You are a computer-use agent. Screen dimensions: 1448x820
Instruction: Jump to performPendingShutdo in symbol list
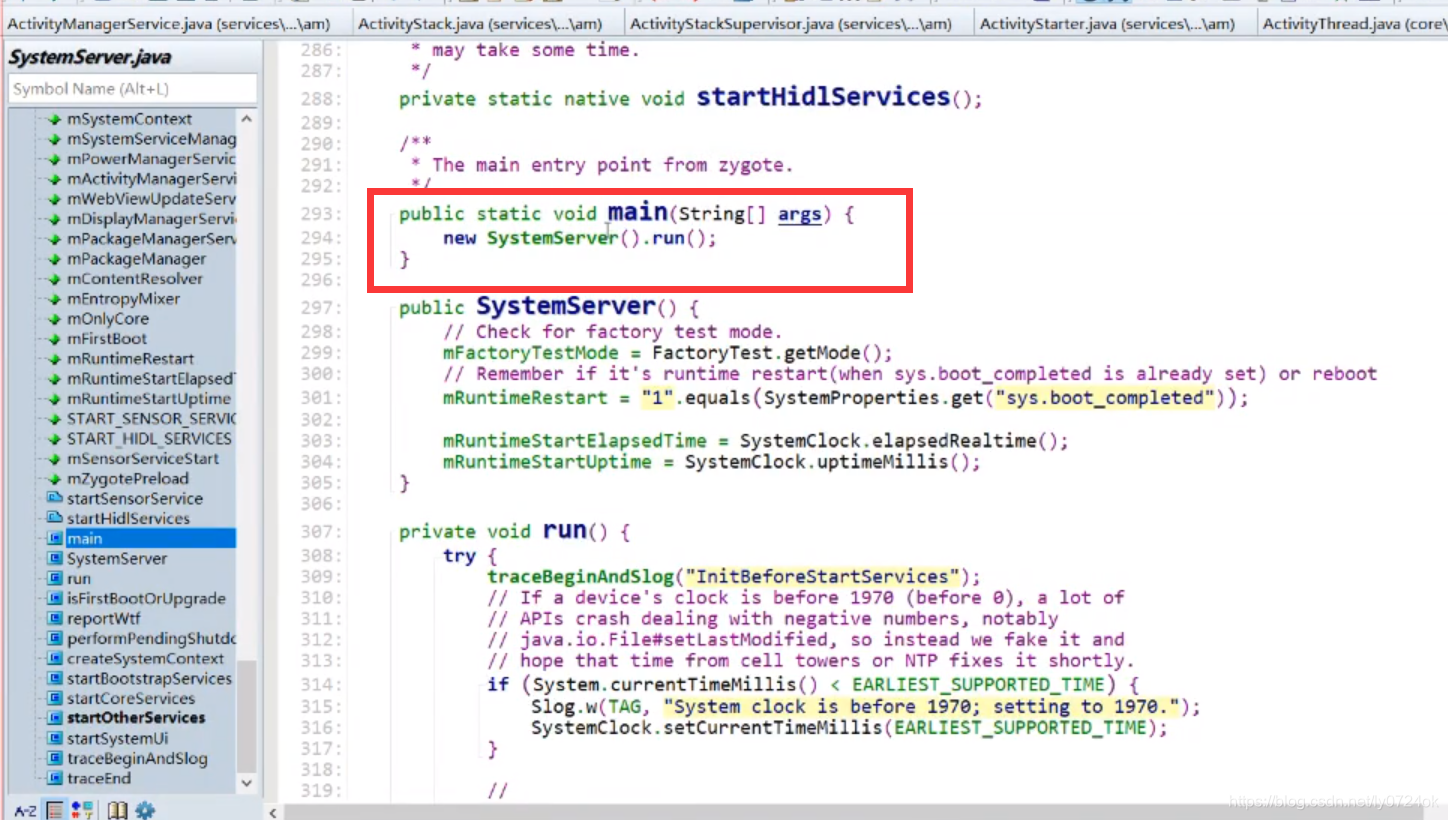click(151, 639)
